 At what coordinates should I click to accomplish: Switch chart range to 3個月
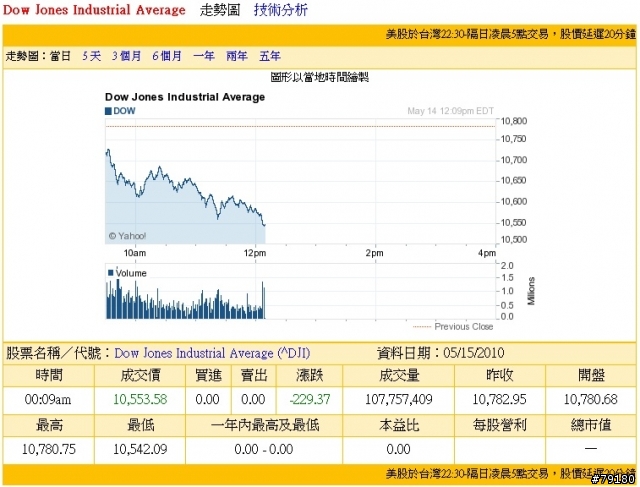(x=127, y=56)
